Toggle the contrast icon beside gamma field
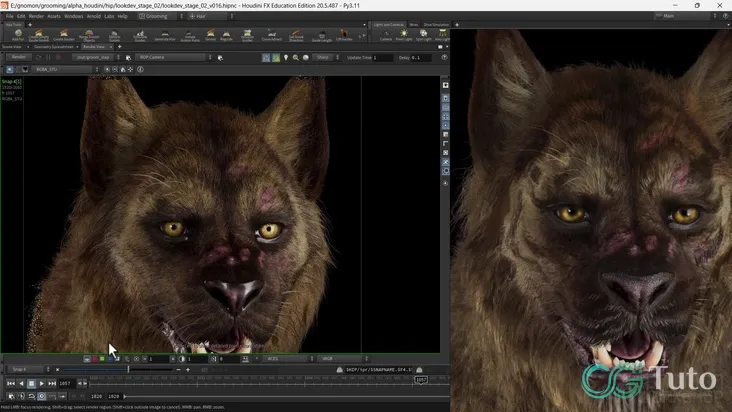732x412 pixels. pyautogui.click(x=182, y=359)
